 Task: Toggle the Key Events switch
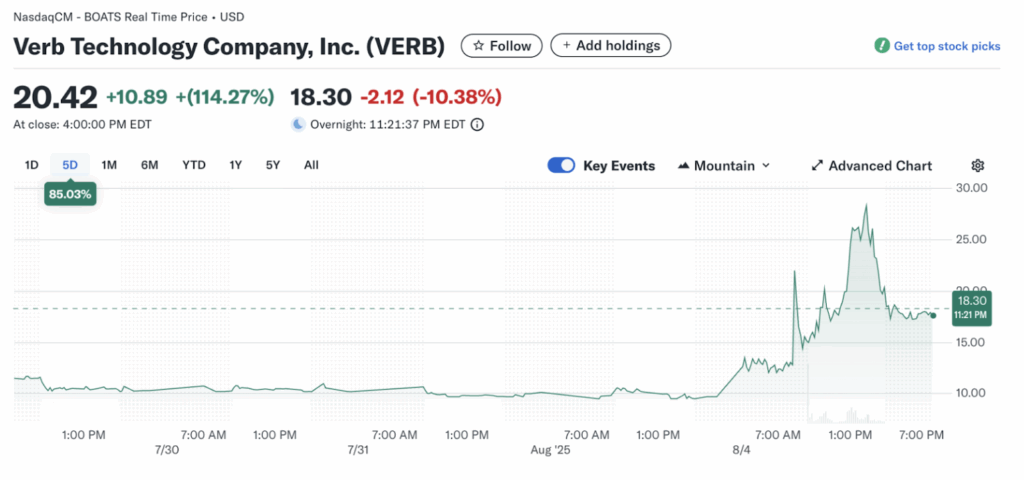point(561,166)
